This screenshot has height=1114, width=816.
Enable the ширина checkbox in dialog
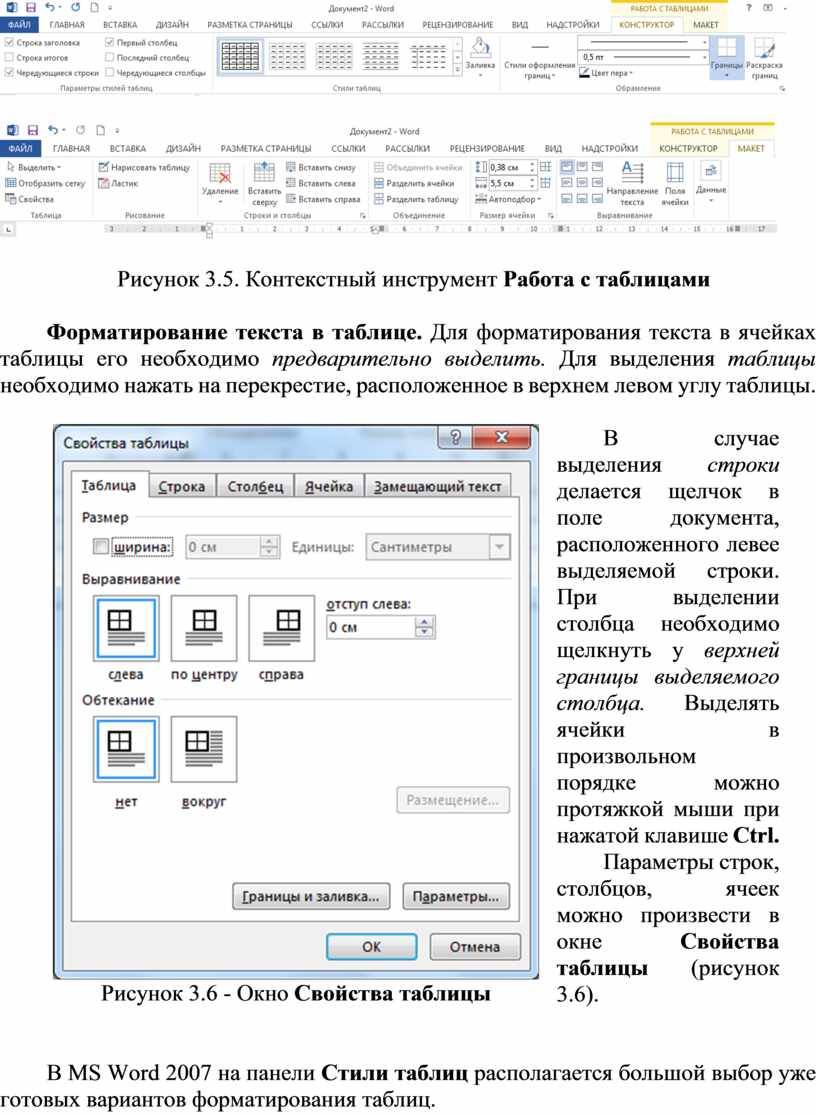[101, 546]
